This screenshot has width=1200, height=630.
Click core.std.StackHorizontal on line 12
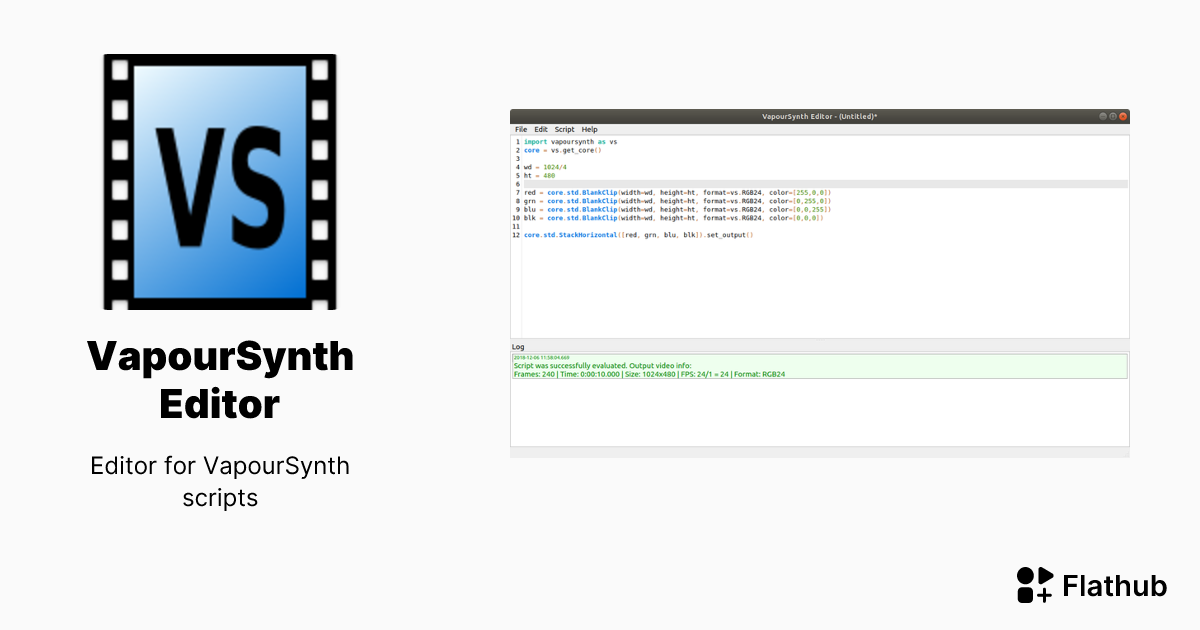point(569,235)
